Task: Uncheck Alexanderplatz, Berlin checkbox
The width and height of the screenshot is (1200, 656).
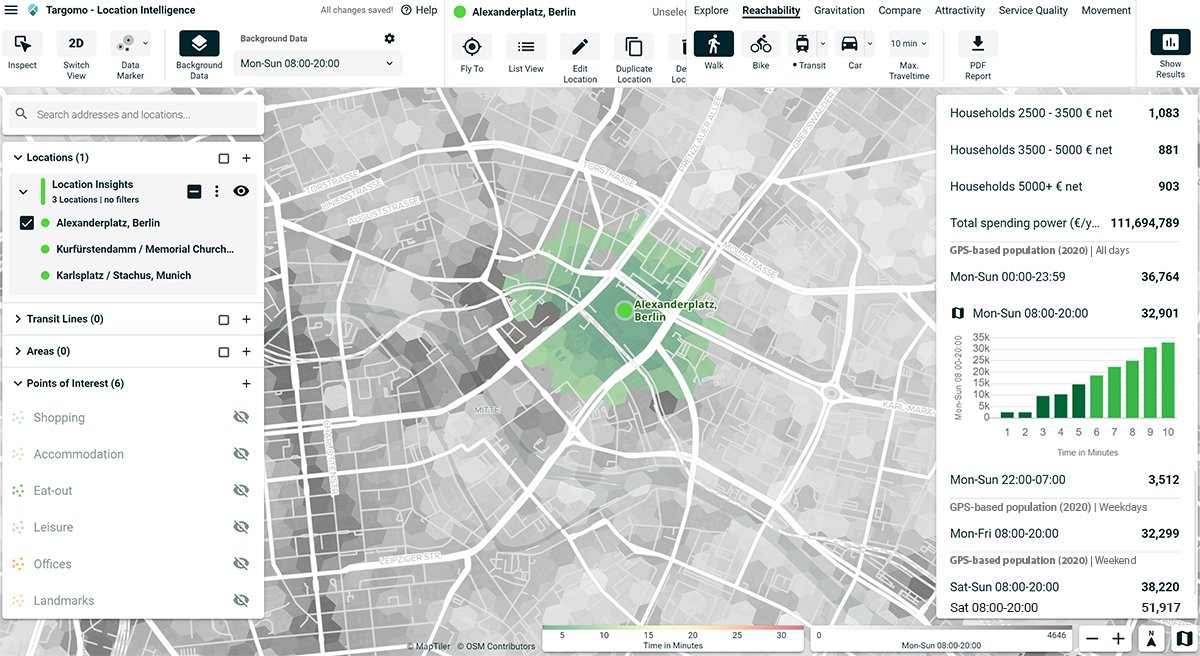Action: click(x=27, y=223)
